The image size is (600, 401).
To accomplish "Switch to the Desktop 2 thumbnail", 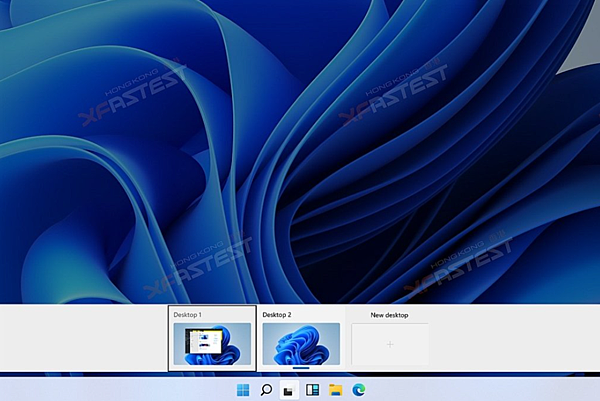I will [301, 344].
